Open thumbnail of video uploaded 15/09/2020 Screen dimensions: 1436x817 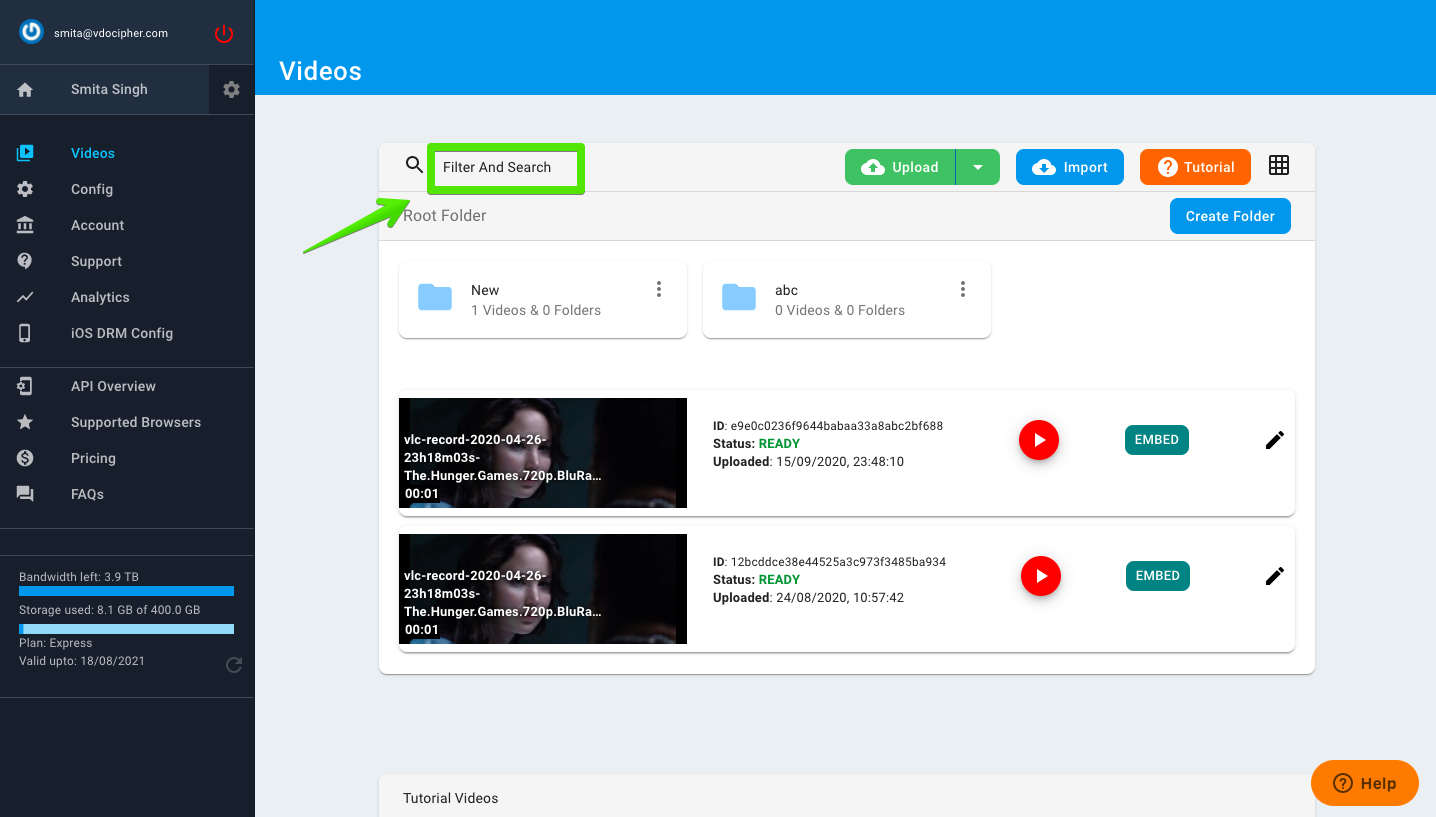pyautogui.click(x=543, y=453)
